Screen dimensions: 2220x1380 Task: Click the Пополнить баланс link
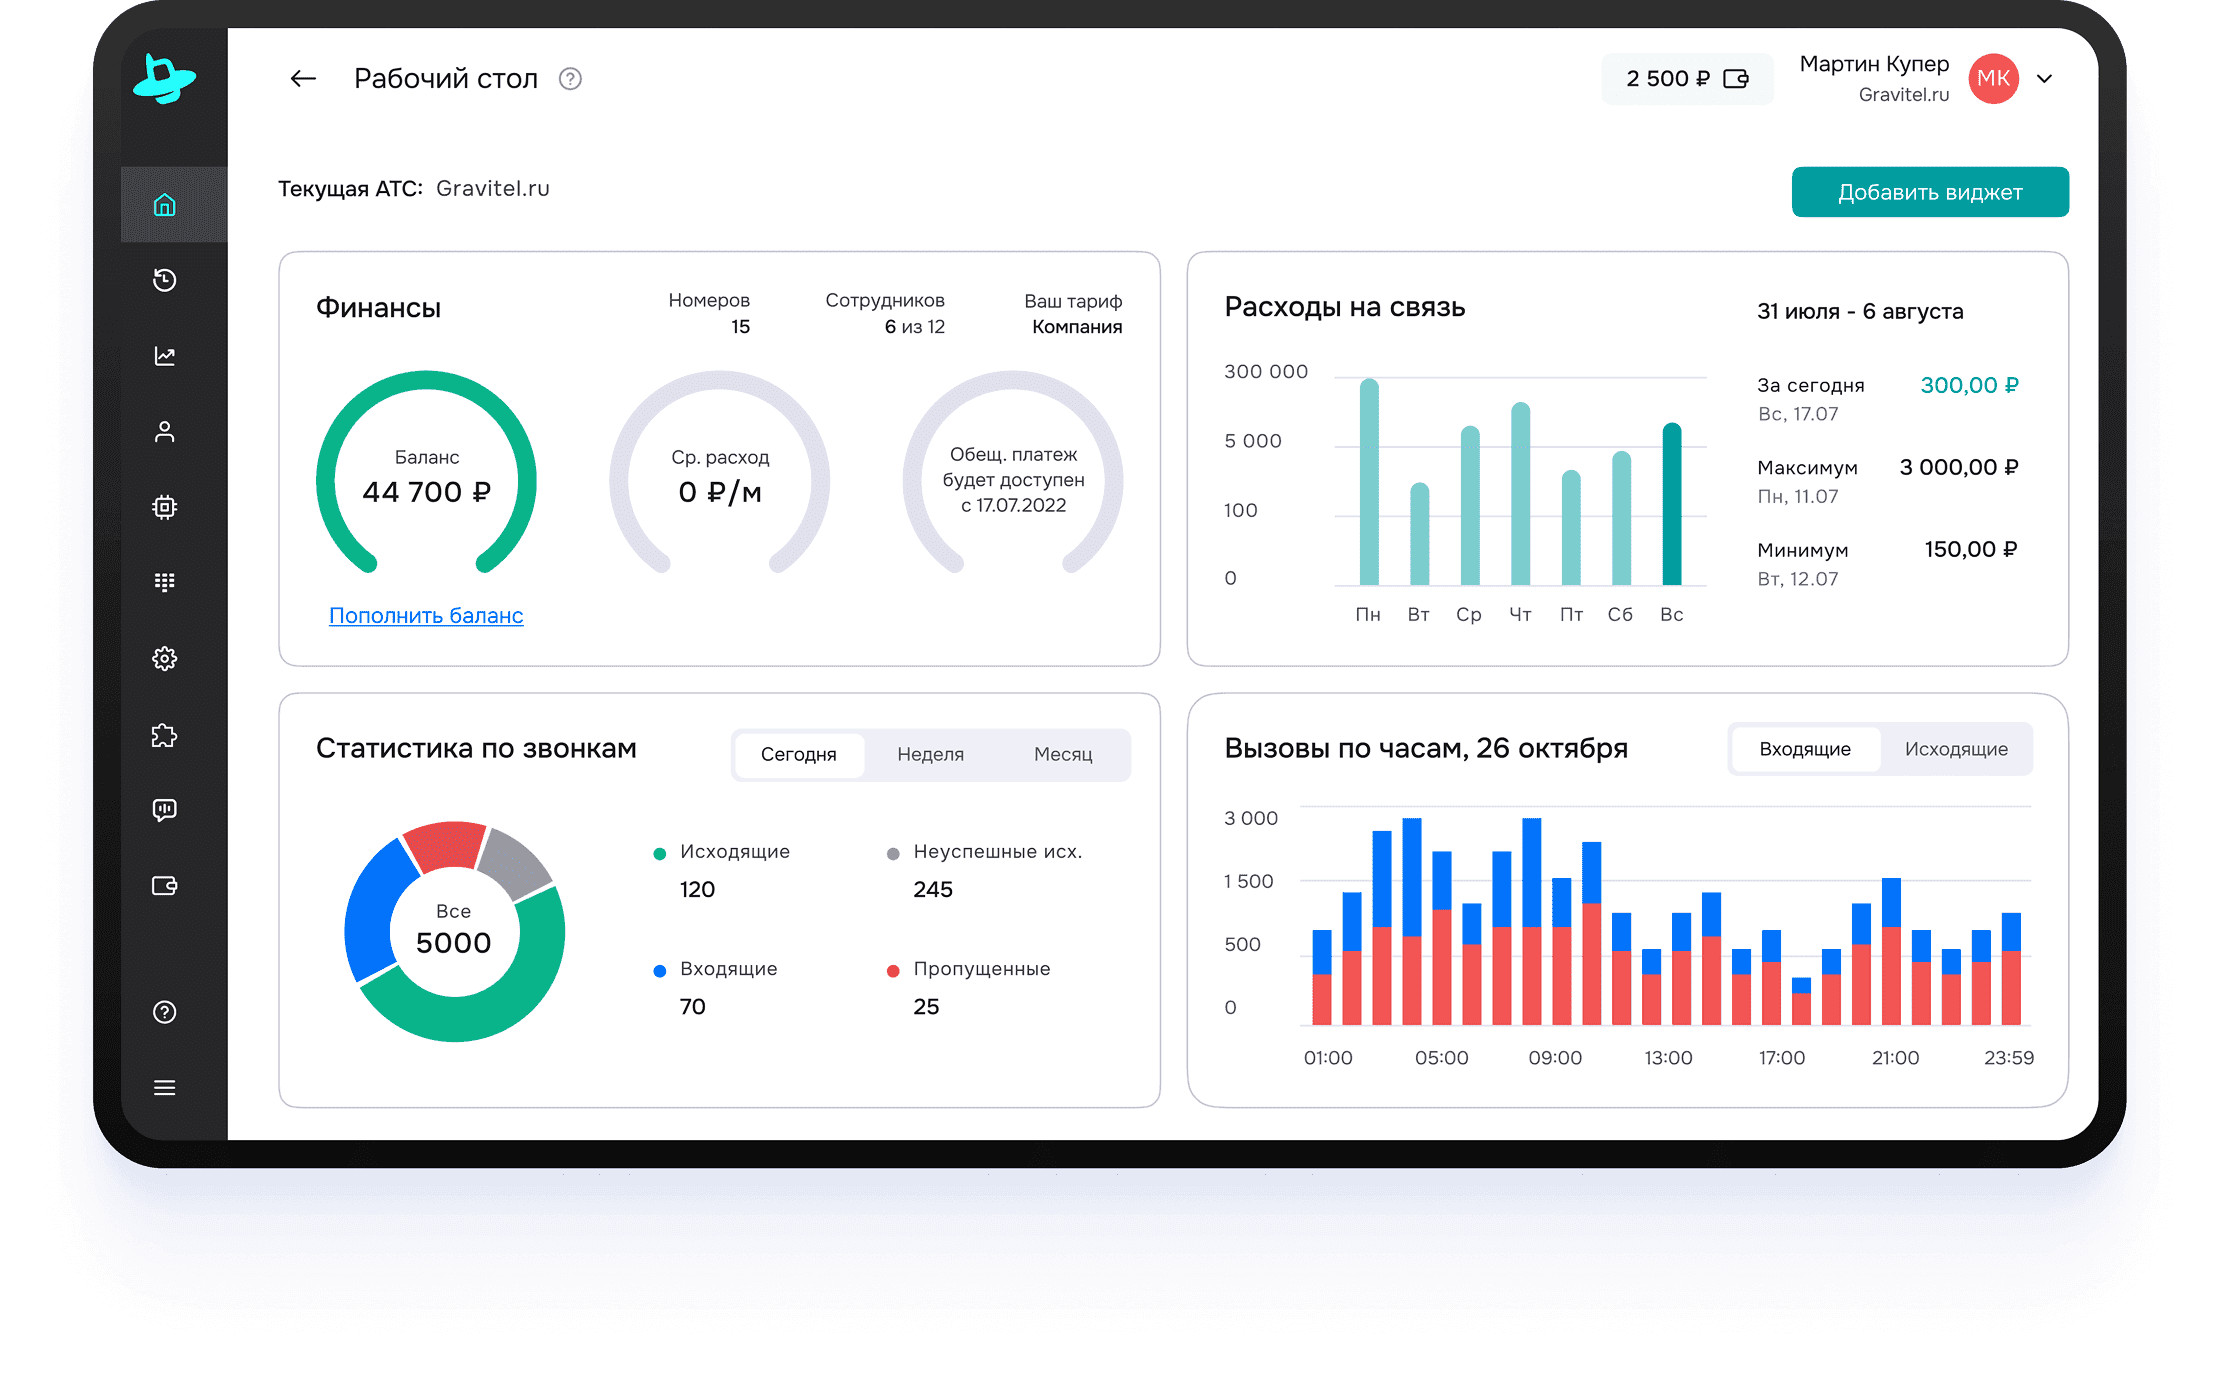click(426, 616)
